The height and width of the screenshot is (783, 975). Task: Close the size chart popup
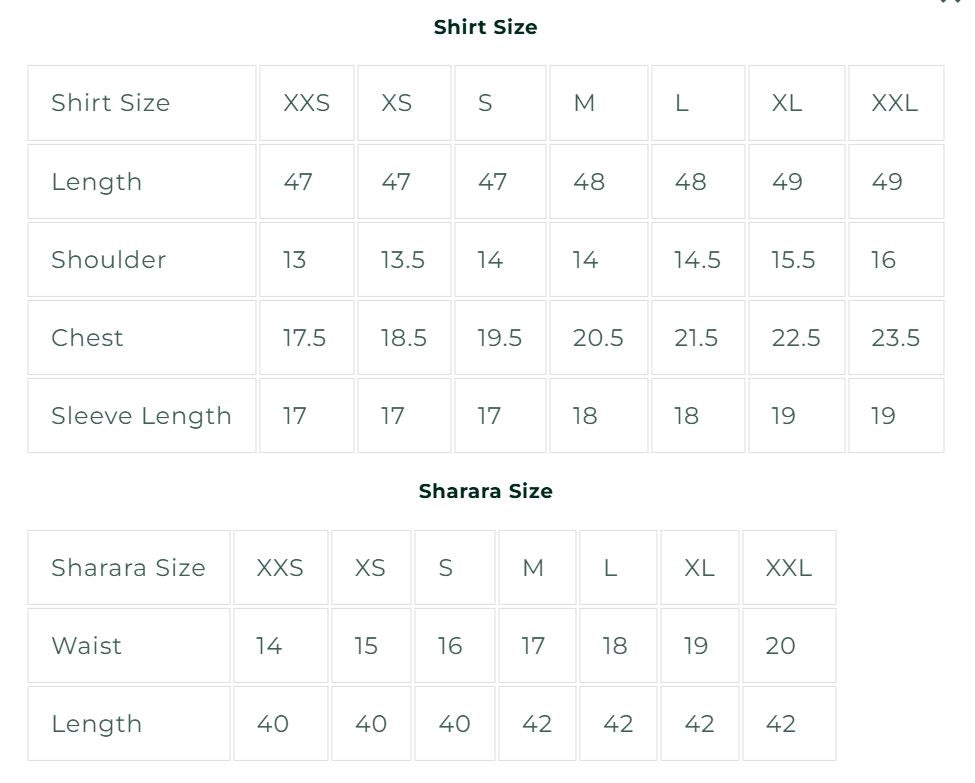point(952,2)
